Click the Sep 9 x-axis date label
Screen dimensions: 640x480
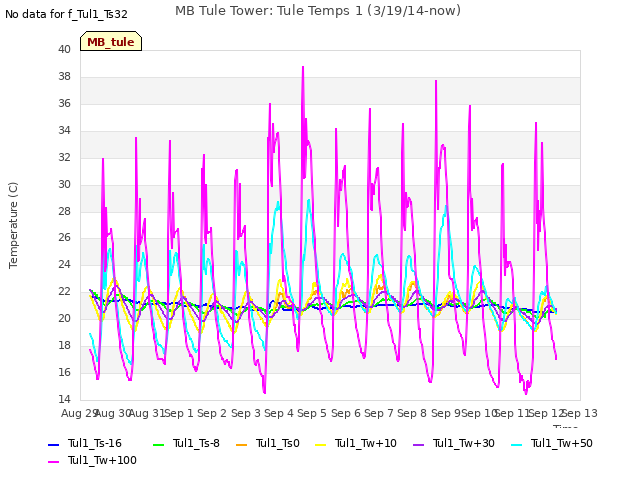point(446,413)
